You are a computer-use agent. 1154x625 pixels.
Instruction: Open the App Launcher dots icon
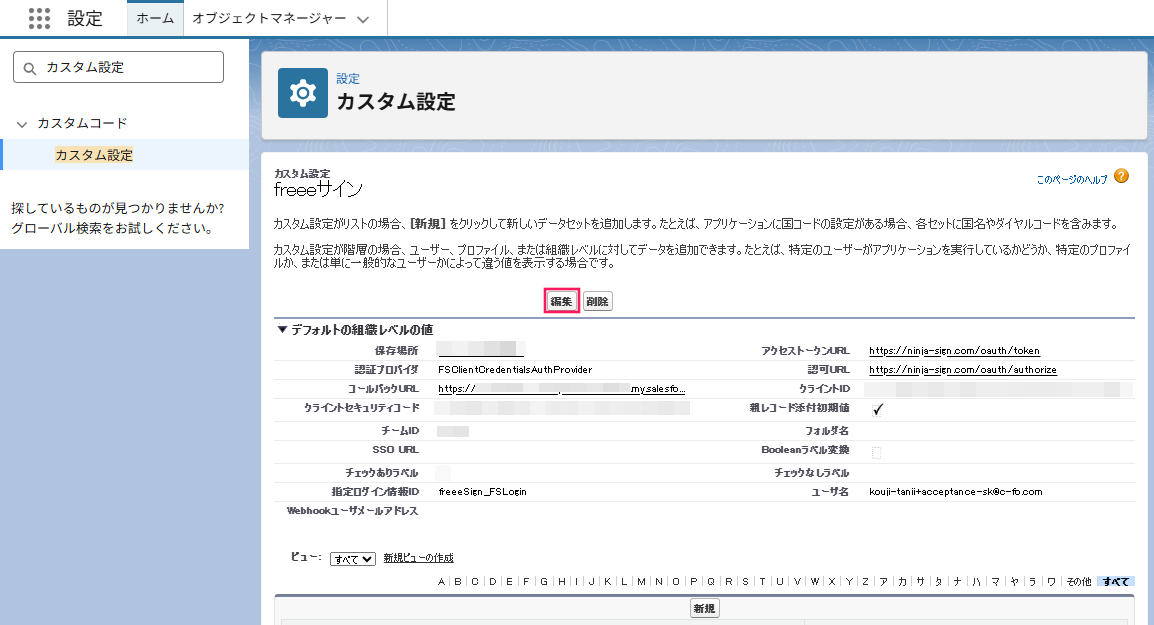click(x=39, y=18)
